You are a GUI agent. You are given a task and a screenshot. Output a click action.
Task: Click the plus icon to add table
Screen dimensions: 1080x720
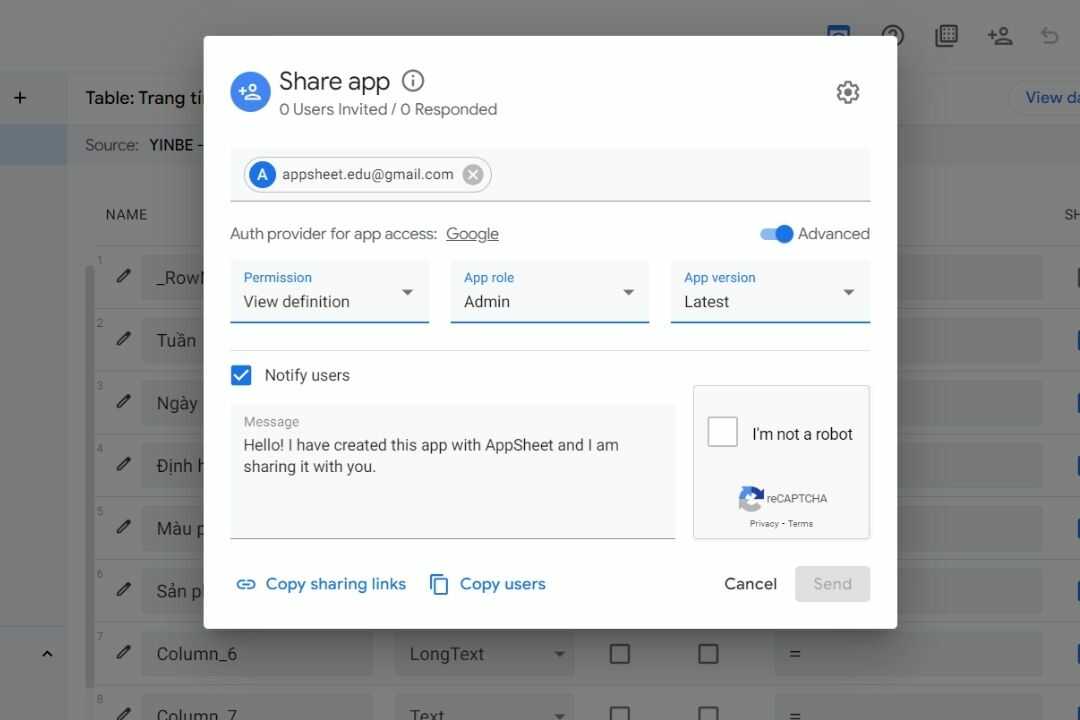pyautogui.click(x=20, y=98)
